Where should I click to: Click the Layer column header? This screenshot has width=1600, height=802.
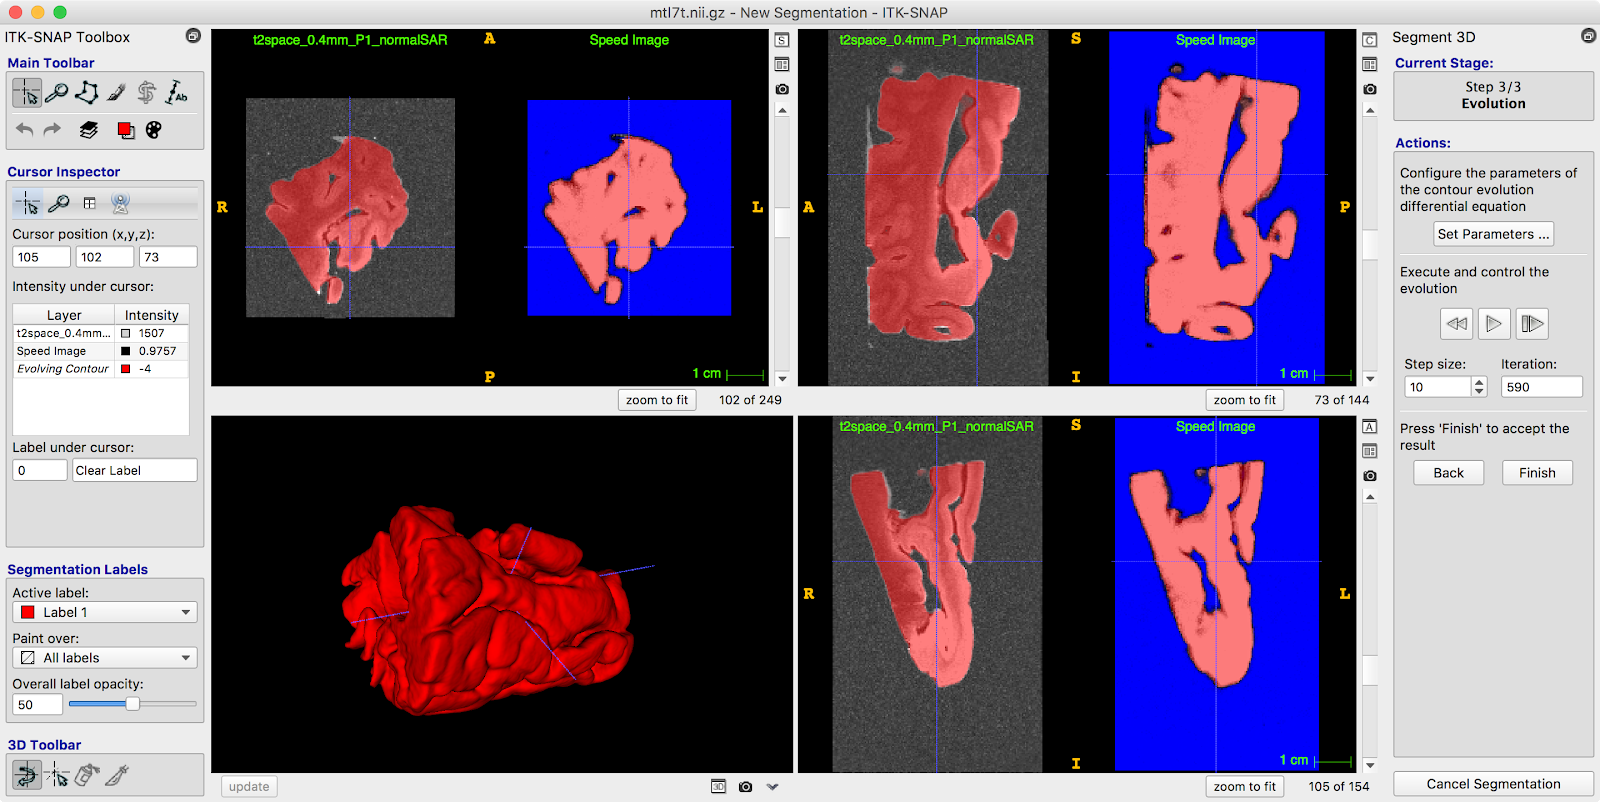click(64, 315)
